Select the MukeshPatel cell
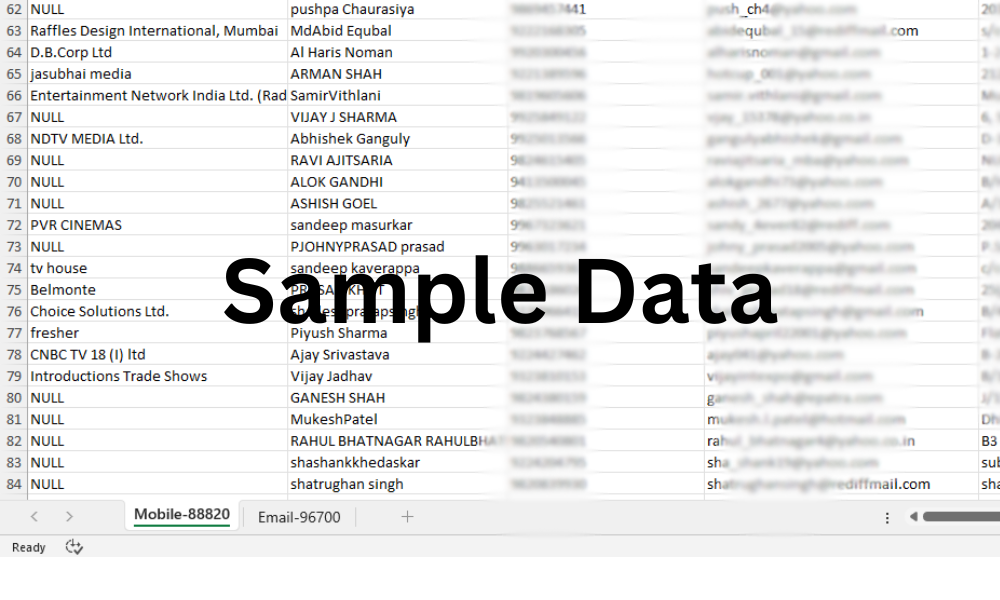The width and height of the screenshot is (1000, 600). pos(398,420)
